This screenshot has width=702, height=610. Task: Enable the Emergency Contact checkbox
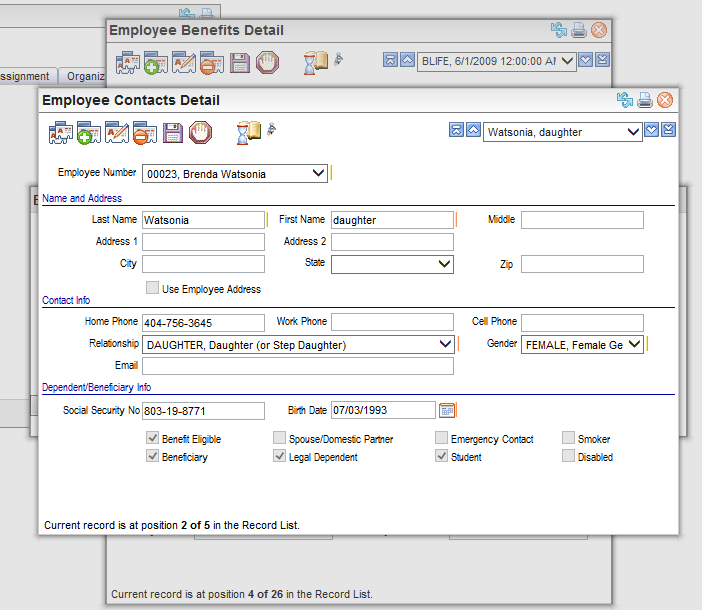[x=441, y=438]
